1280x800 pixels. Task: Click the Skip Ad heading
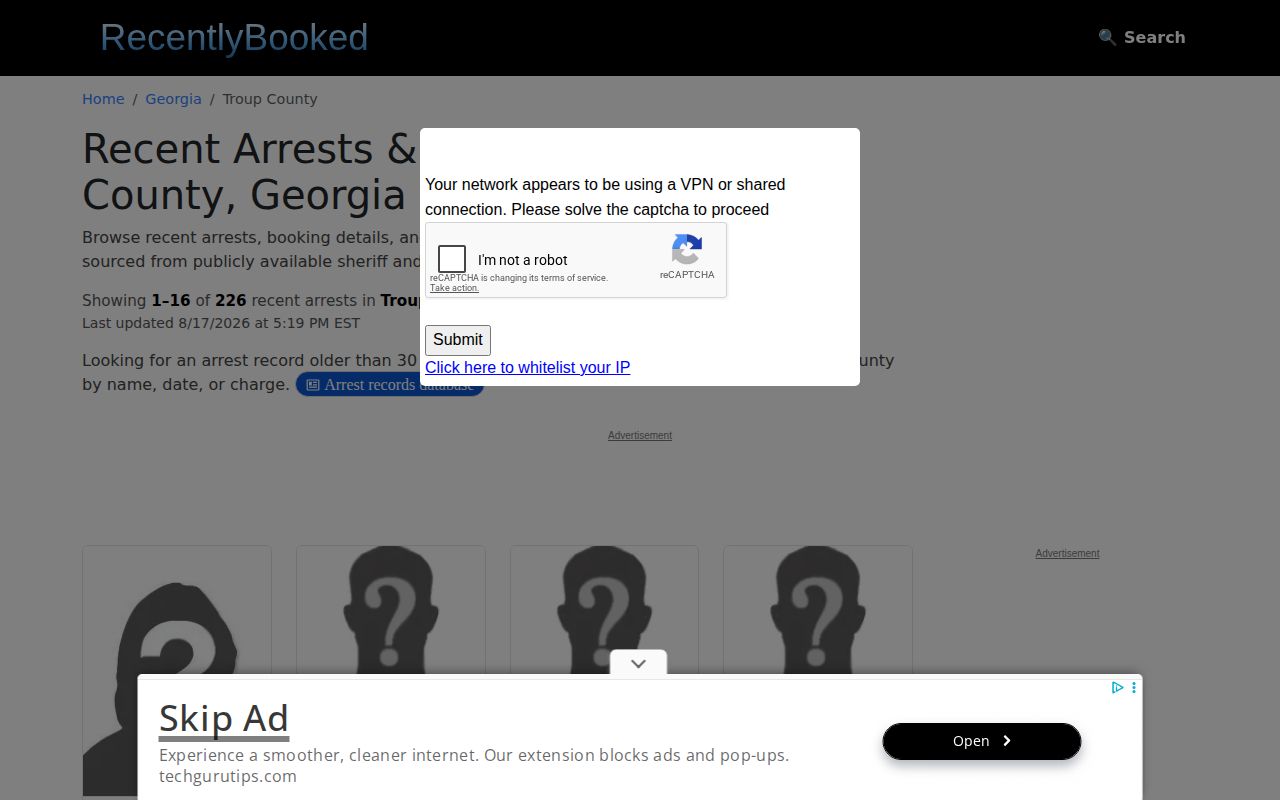pos(224,719)
